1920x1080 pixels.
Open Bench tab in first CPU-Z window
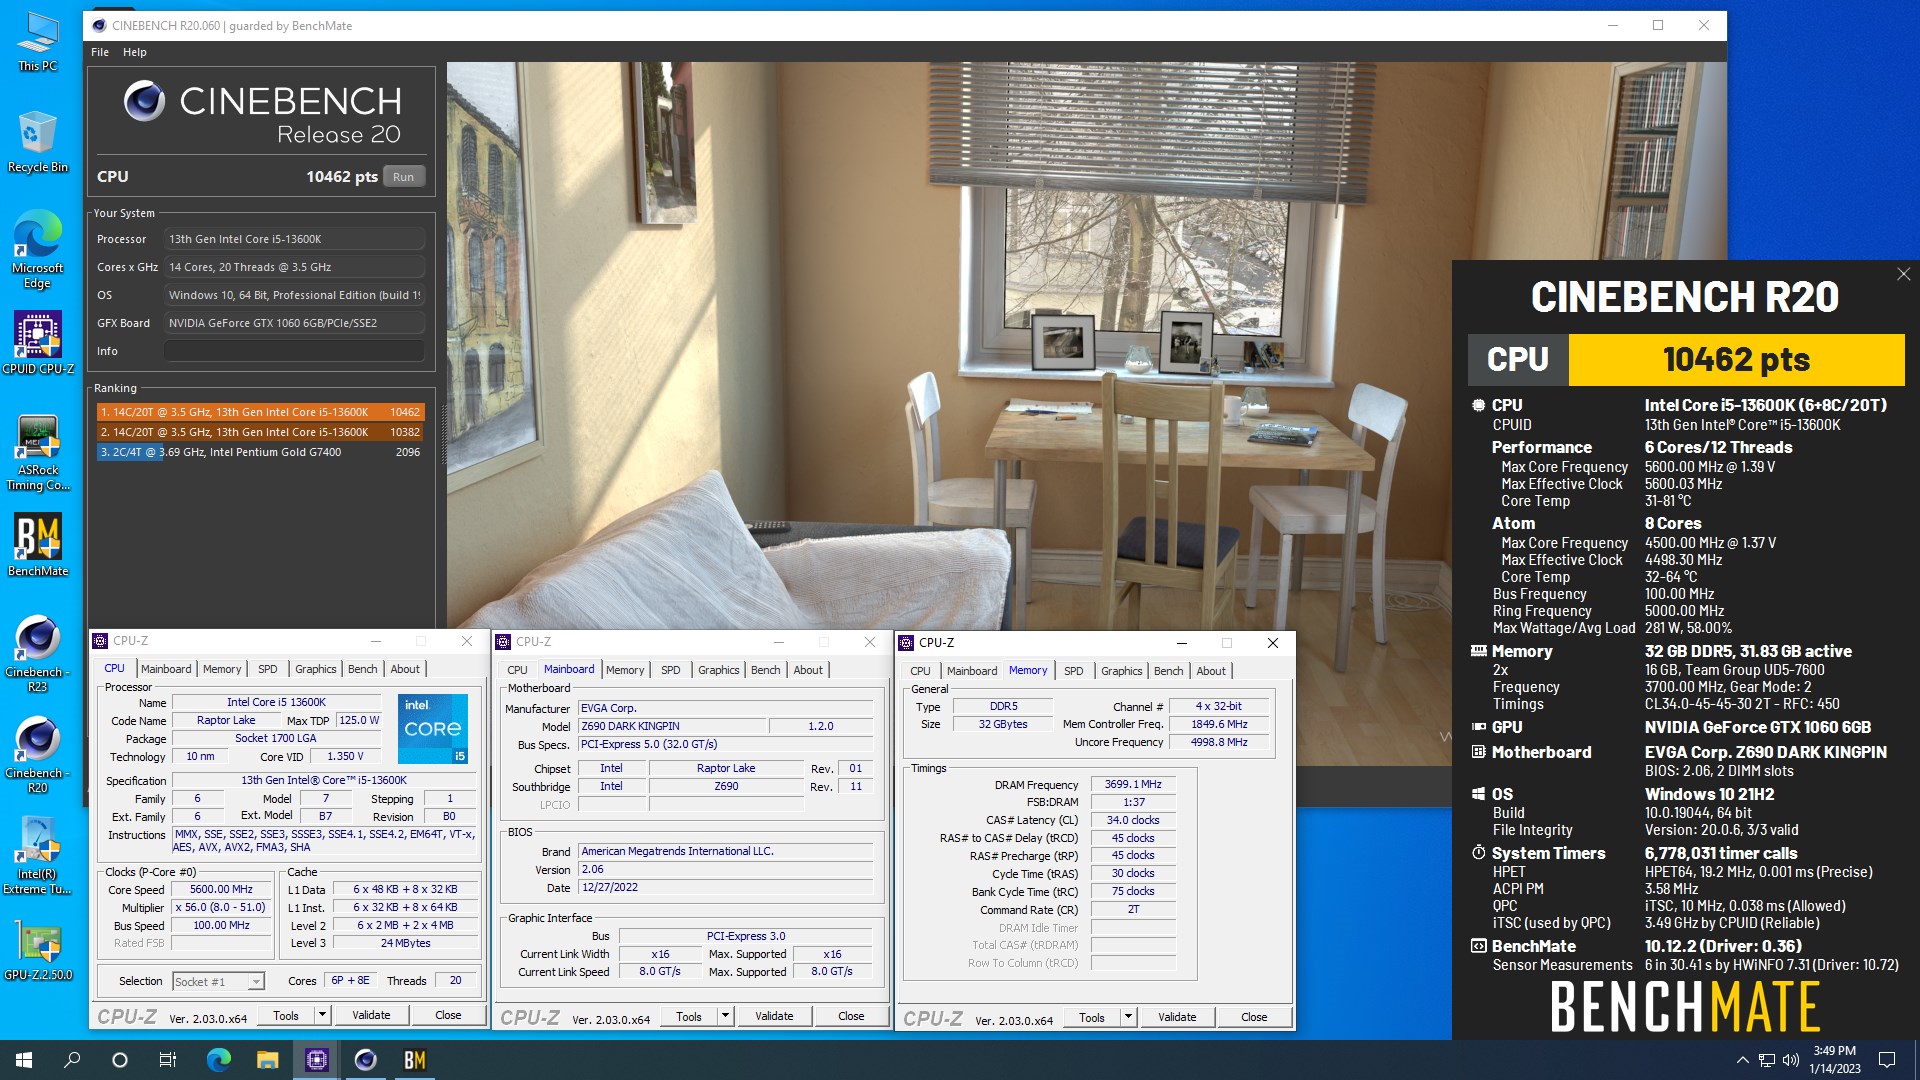coord(363,669)
